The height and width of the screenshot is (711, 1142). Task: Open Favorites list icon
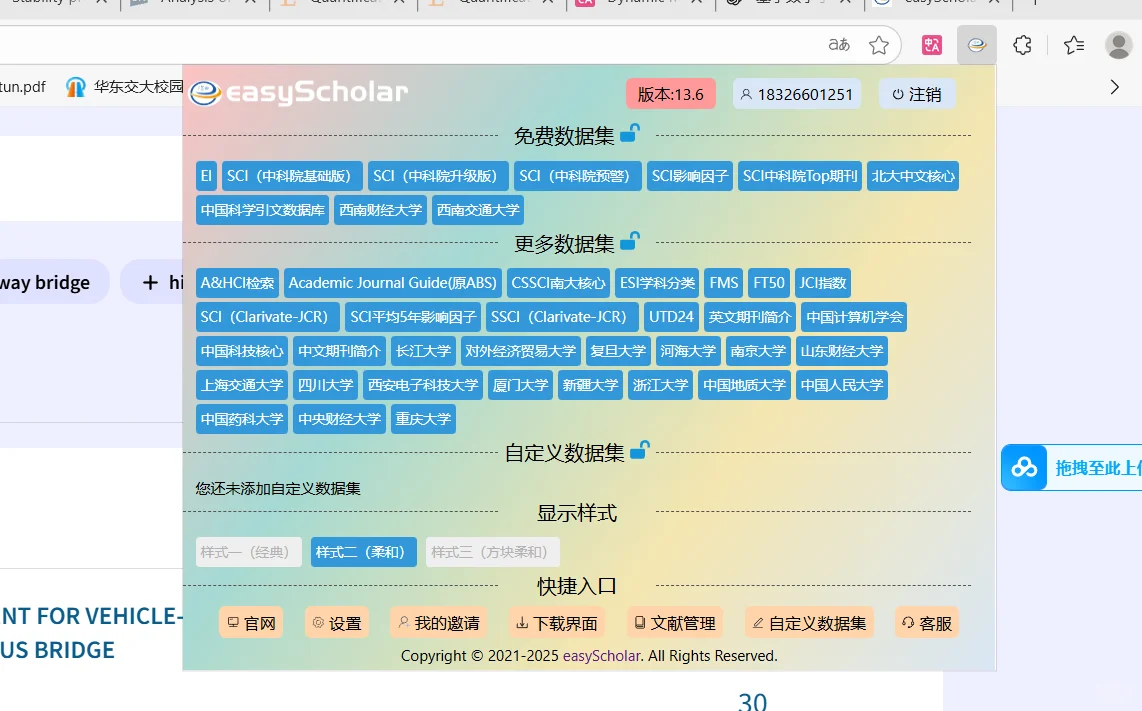(1074, 45)
